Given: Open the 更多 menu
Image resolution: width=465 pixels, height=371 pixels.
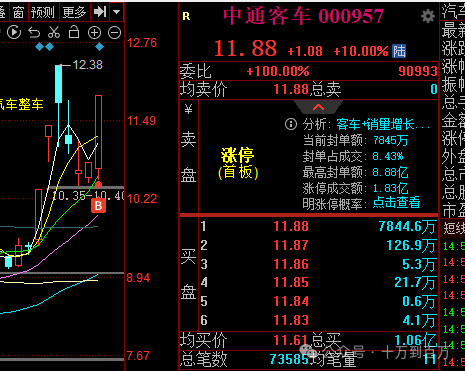Looking at the screenshot, I should [x=74, y=12].
